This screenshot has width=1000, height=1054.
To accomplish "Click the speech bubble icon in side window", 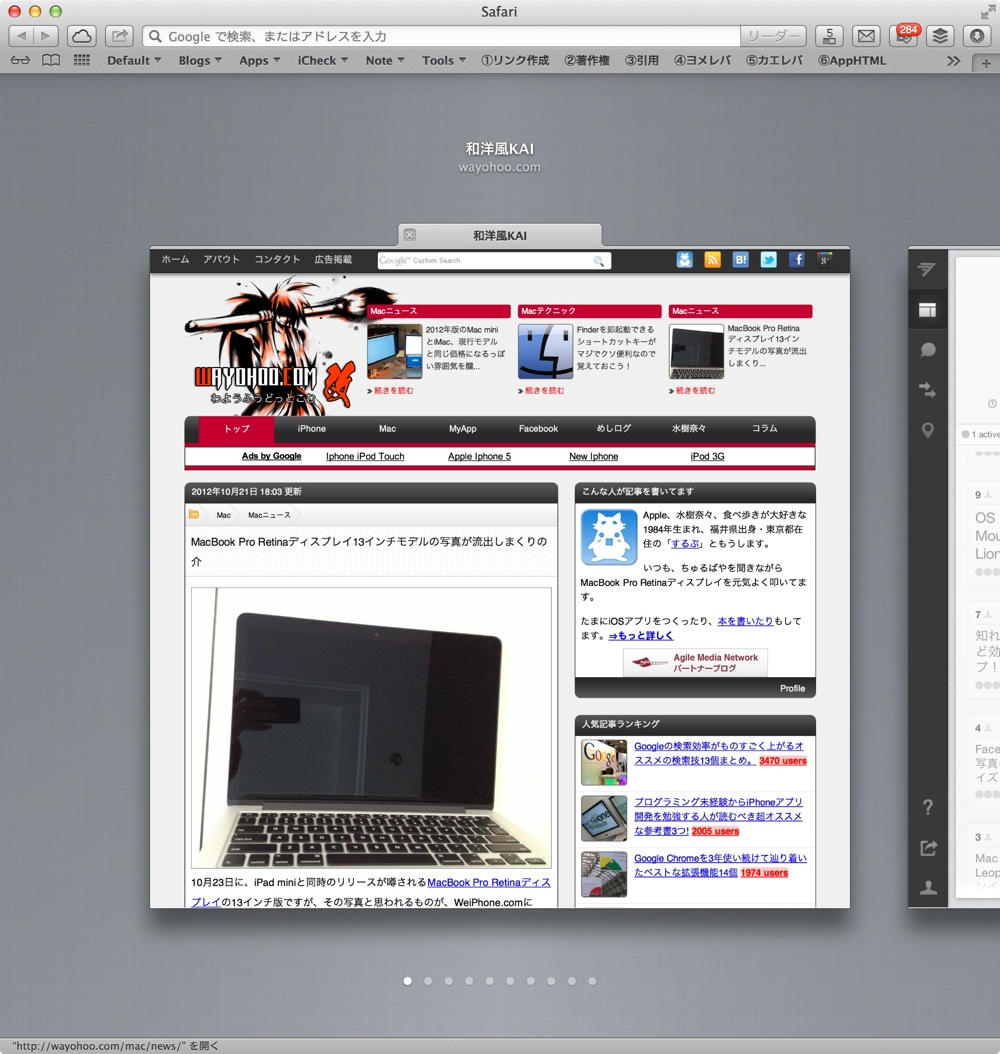I will pyautogui.click(x=927, y=350).
